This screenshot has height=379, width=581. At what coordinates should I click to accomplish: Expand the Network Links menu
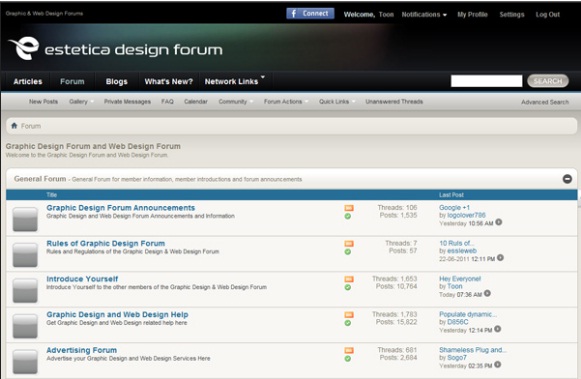point(235,81)
